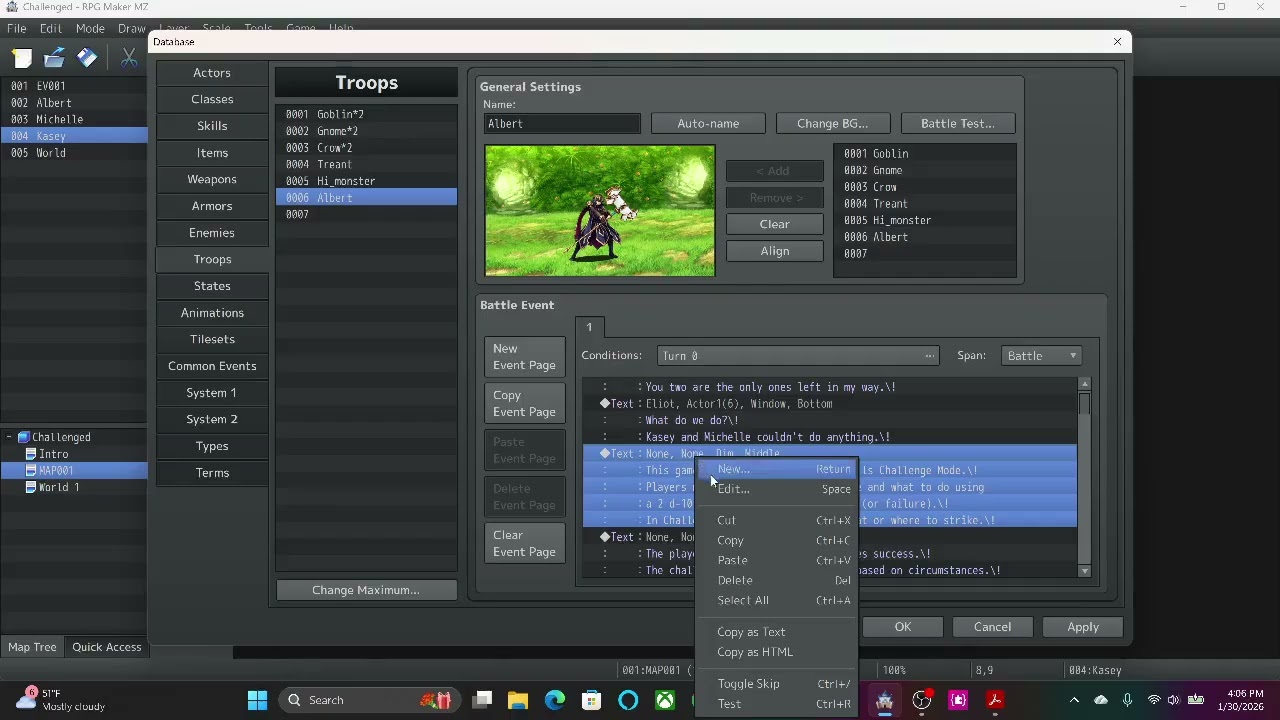Click the Cut scissors toolbar icon
The height and width of the screenshot is (720, 1280).
coord(129,58)
